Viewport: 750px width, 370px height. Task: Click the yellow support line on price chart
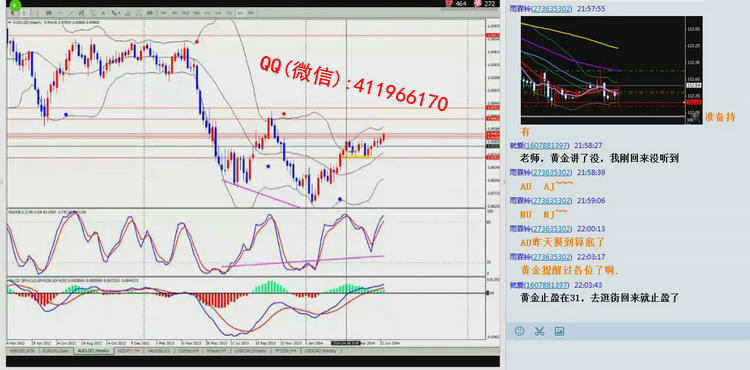[357, 156]
